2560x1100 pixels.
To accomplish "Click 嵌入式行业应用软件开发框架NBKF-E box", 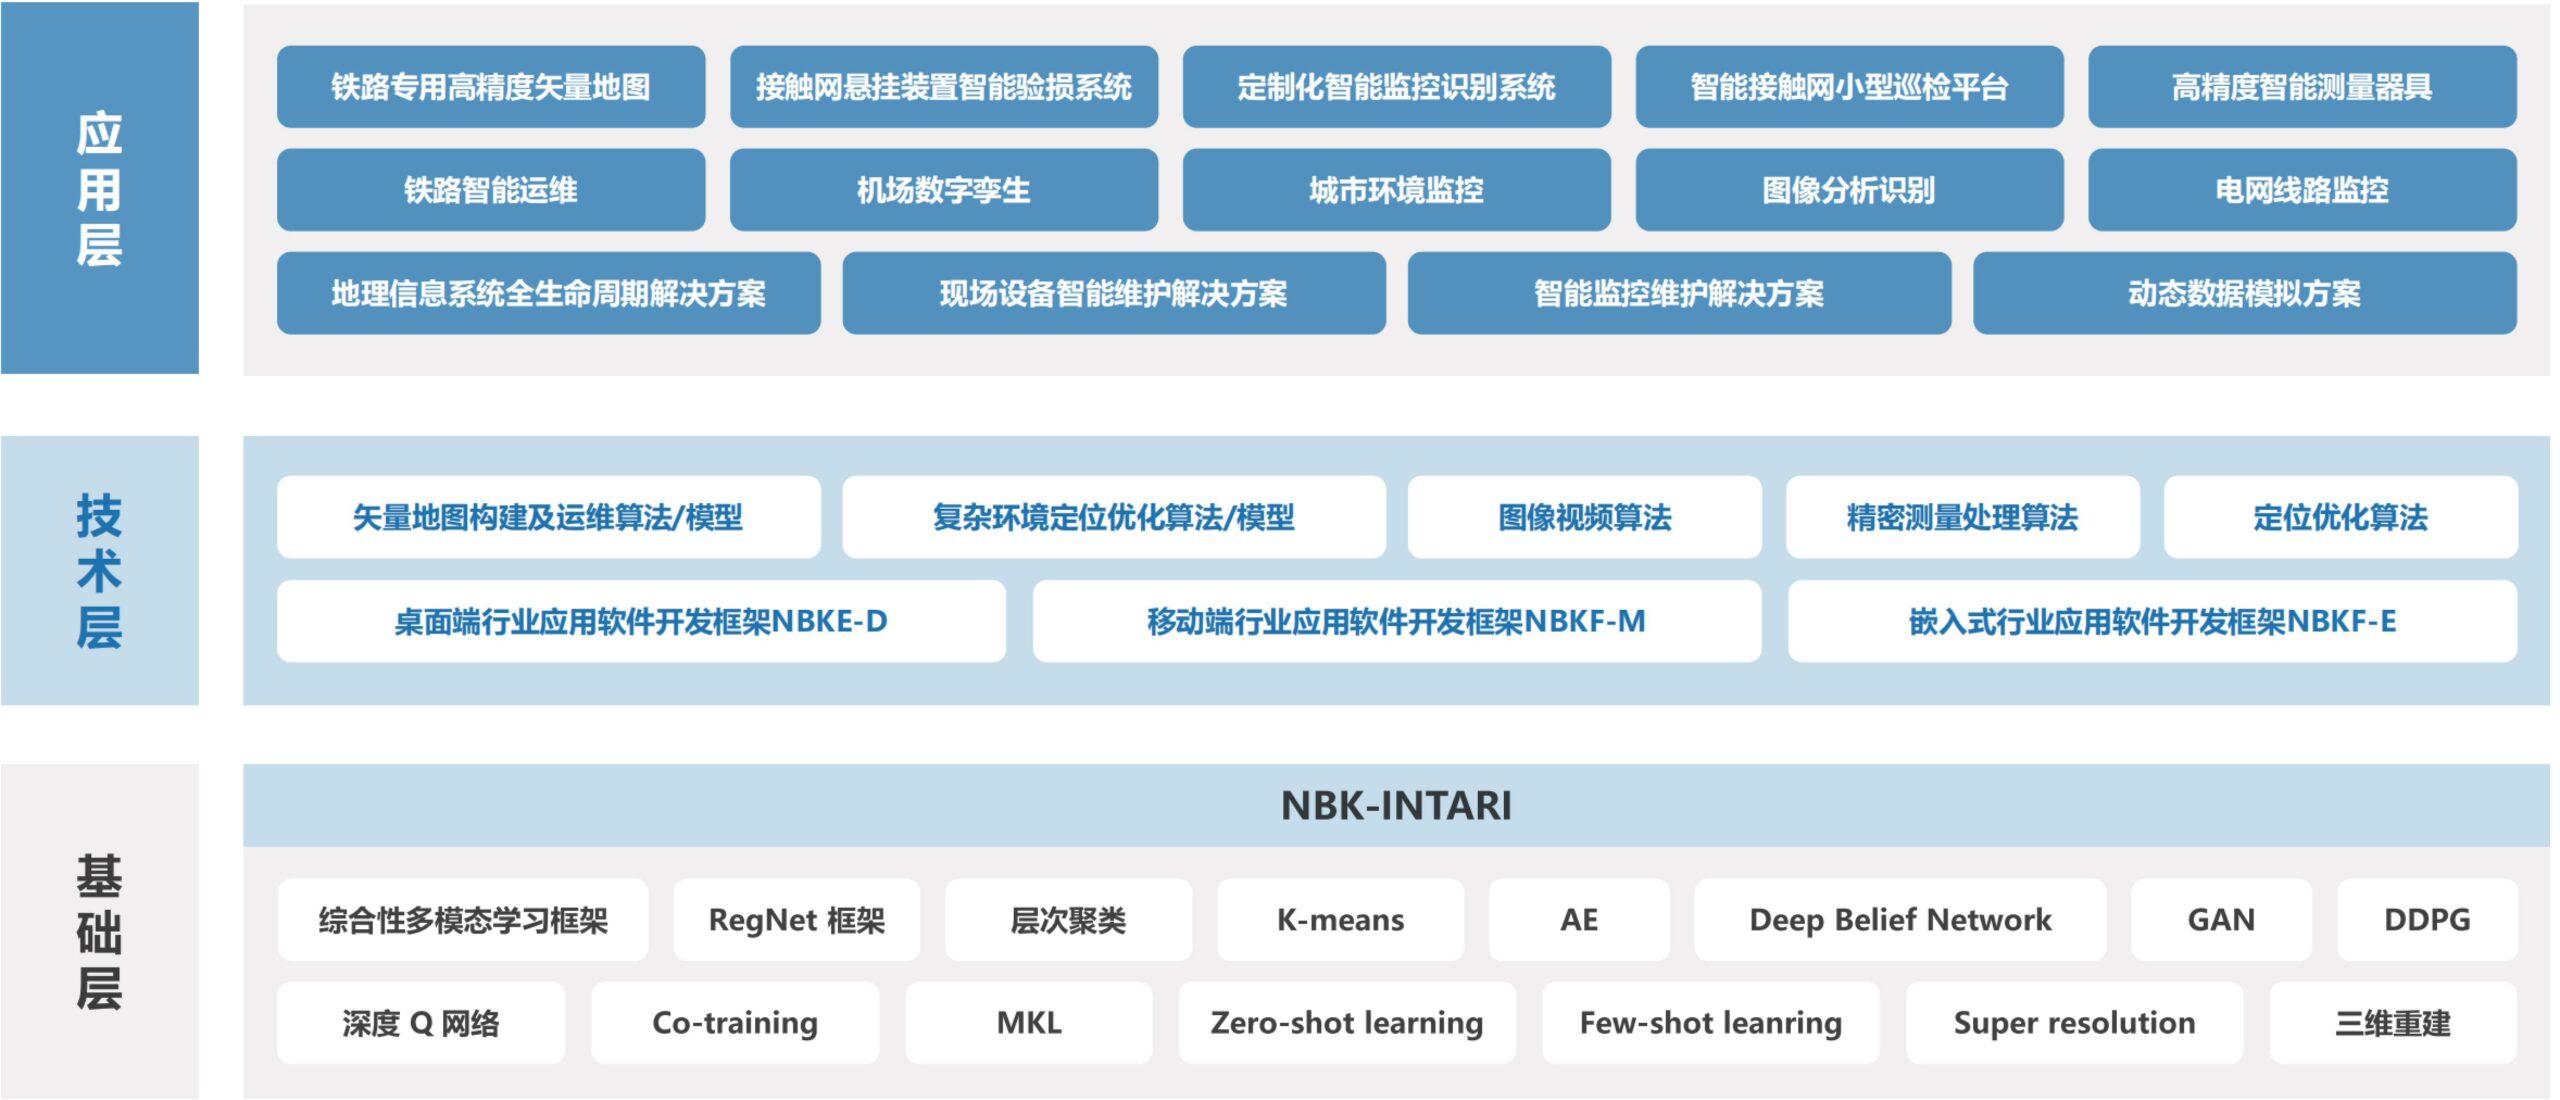I will coord(2152,621).
